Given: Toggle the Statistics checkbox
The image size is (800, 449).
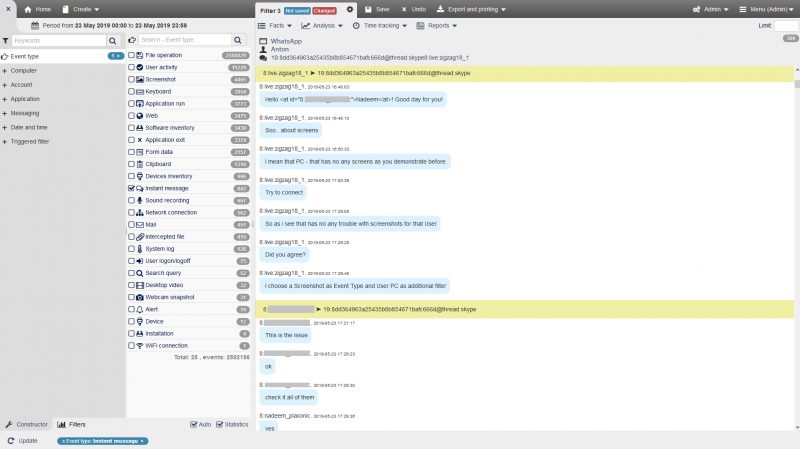Looking at the screenshot, I should click(x=219, y=424).
